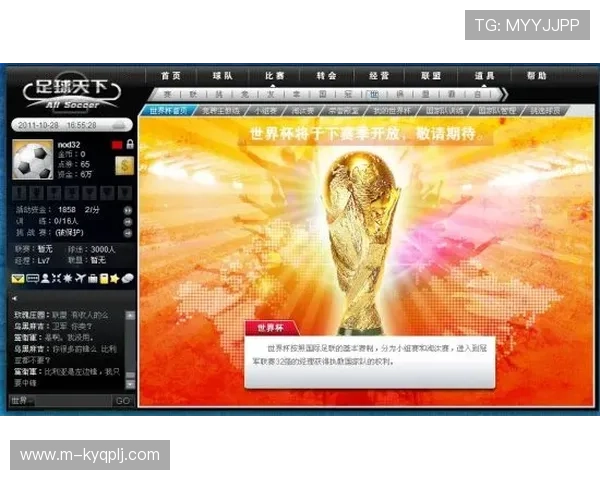
Task: Select the 国家队训练 tab
Action: coord(445,111)
